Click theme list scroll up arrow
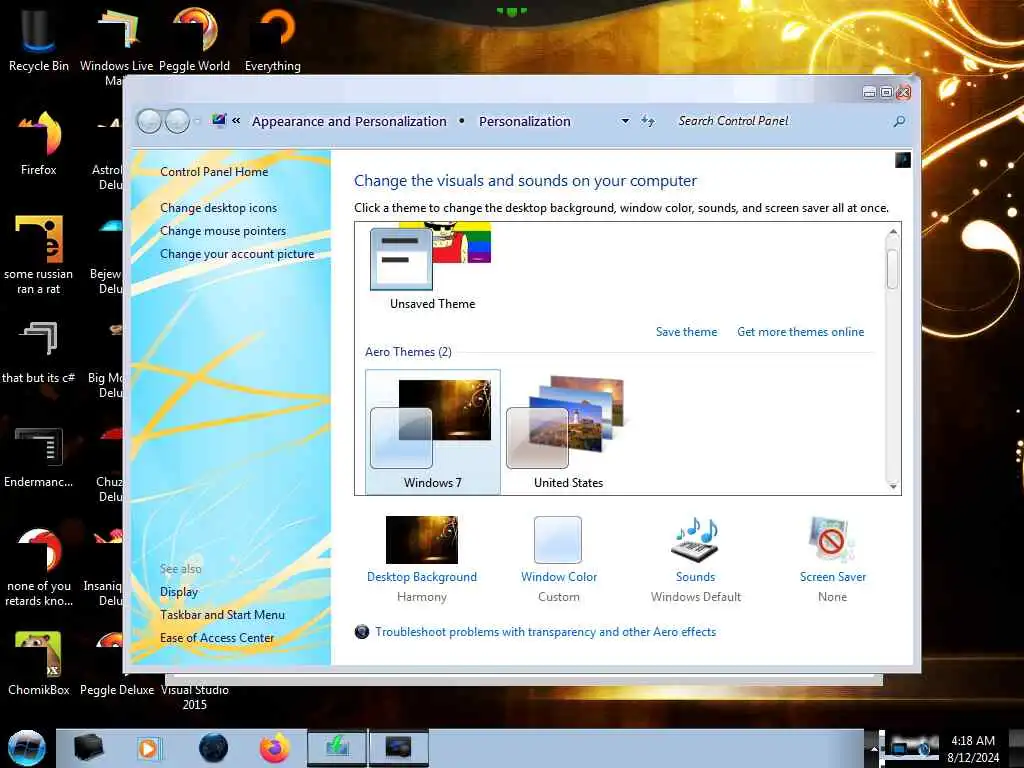This screenshot has height=768, width=1024. (893, 232)
